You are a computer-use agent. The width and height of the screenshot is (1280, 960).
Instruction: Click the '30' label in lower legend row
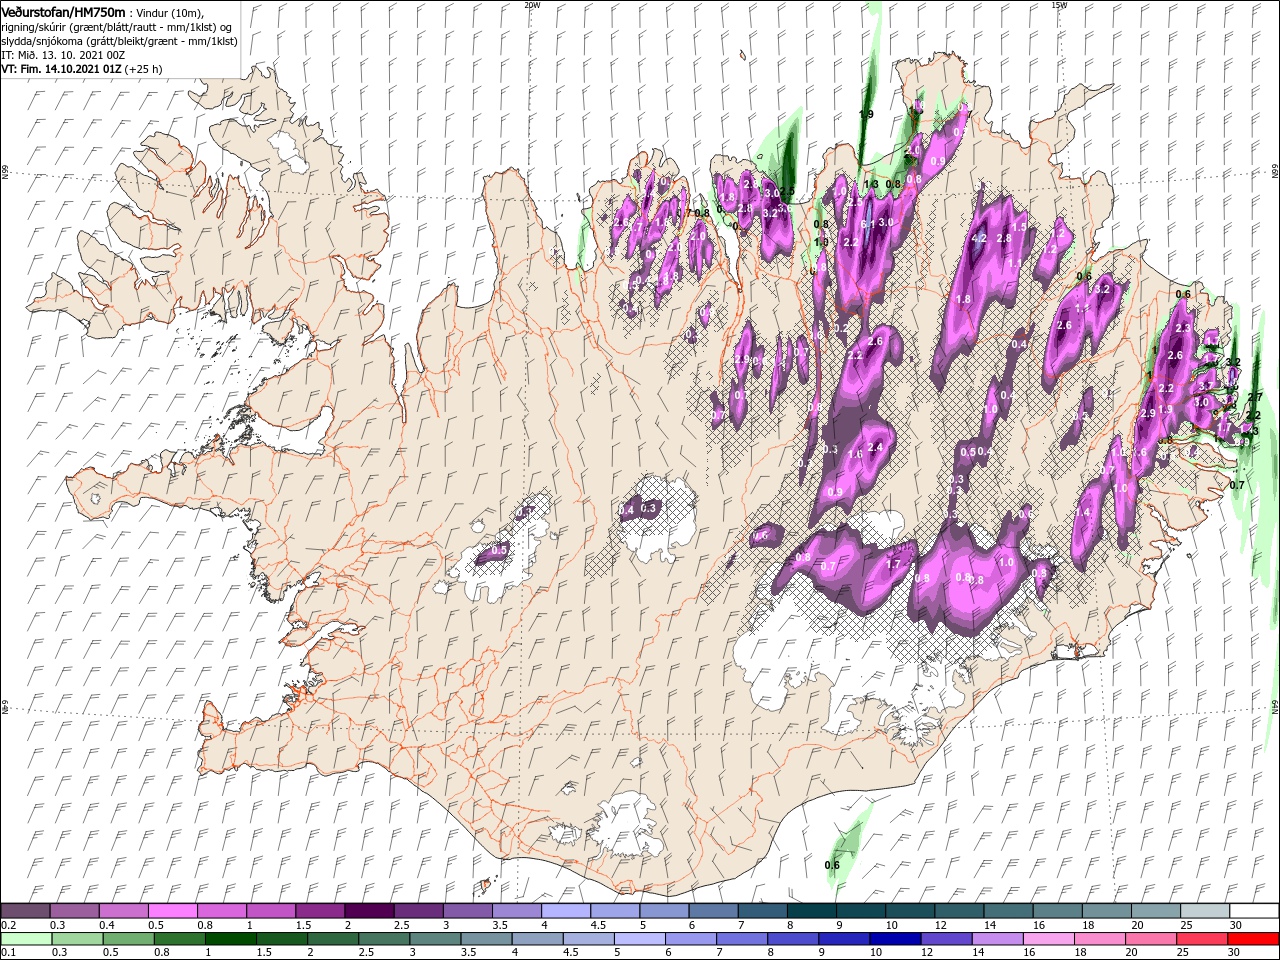tap(1236, 953)
